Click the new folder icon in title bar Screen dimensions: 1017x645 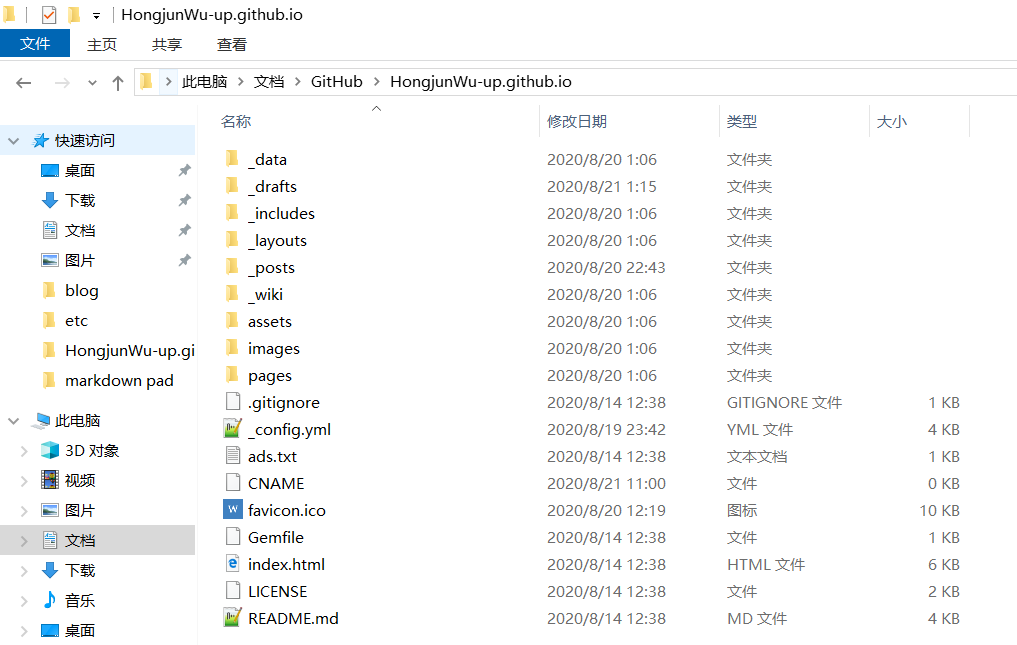[74, 14]
